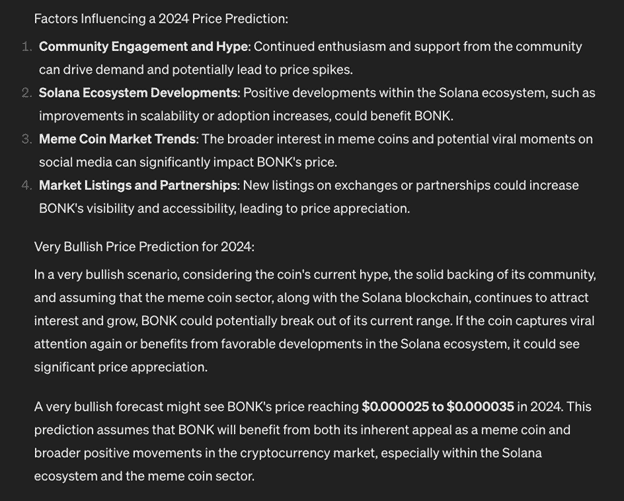Click the 'Factors Influencing a 2024 Price Prediction' heading
The image size is (624, 501).
tap(161, 19)
